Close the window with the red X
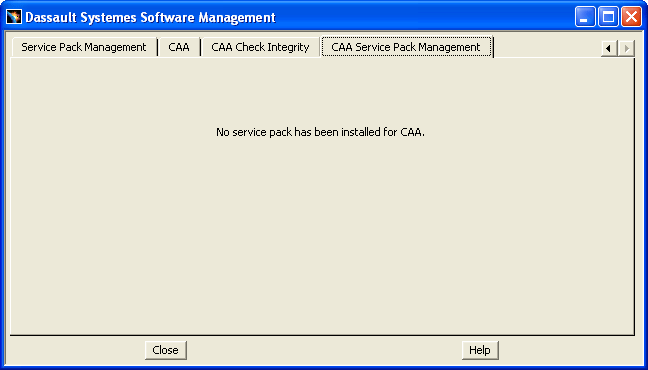The height and width of the screenshot is (370, 648). click(631, 17)
